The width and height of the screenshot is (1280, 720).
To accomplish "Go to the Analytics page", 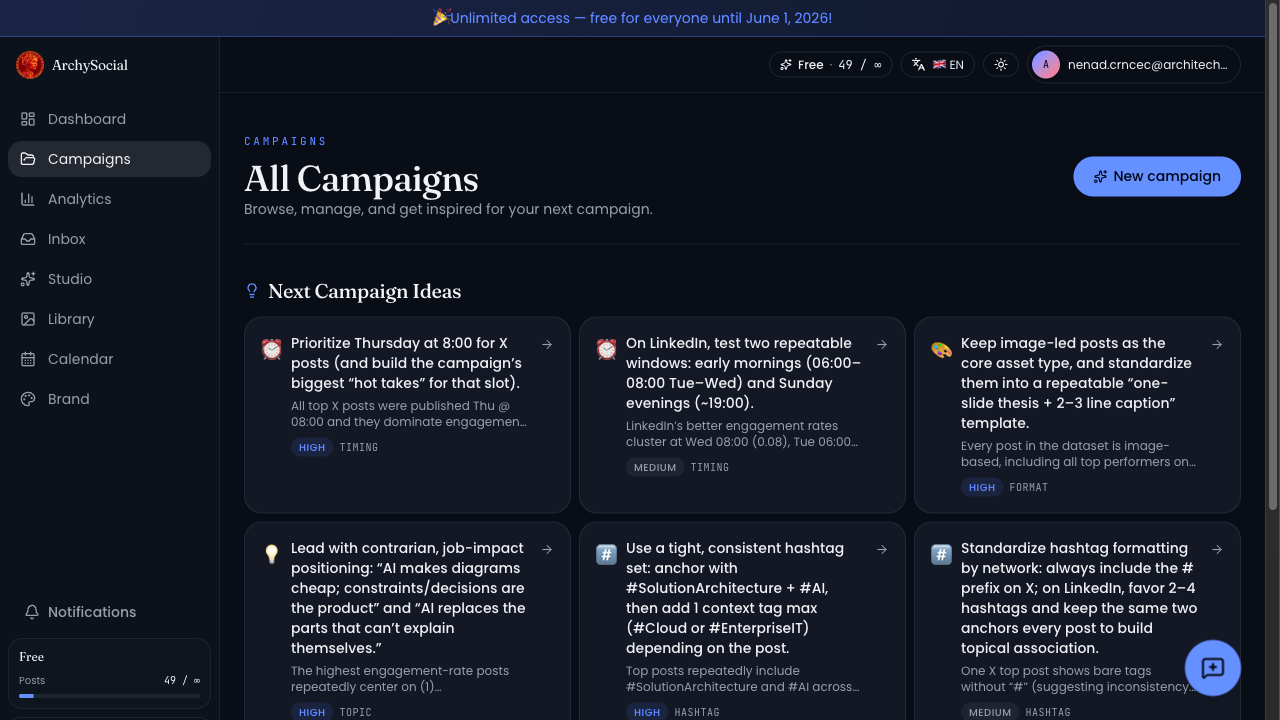I will (x=109, y=199).
